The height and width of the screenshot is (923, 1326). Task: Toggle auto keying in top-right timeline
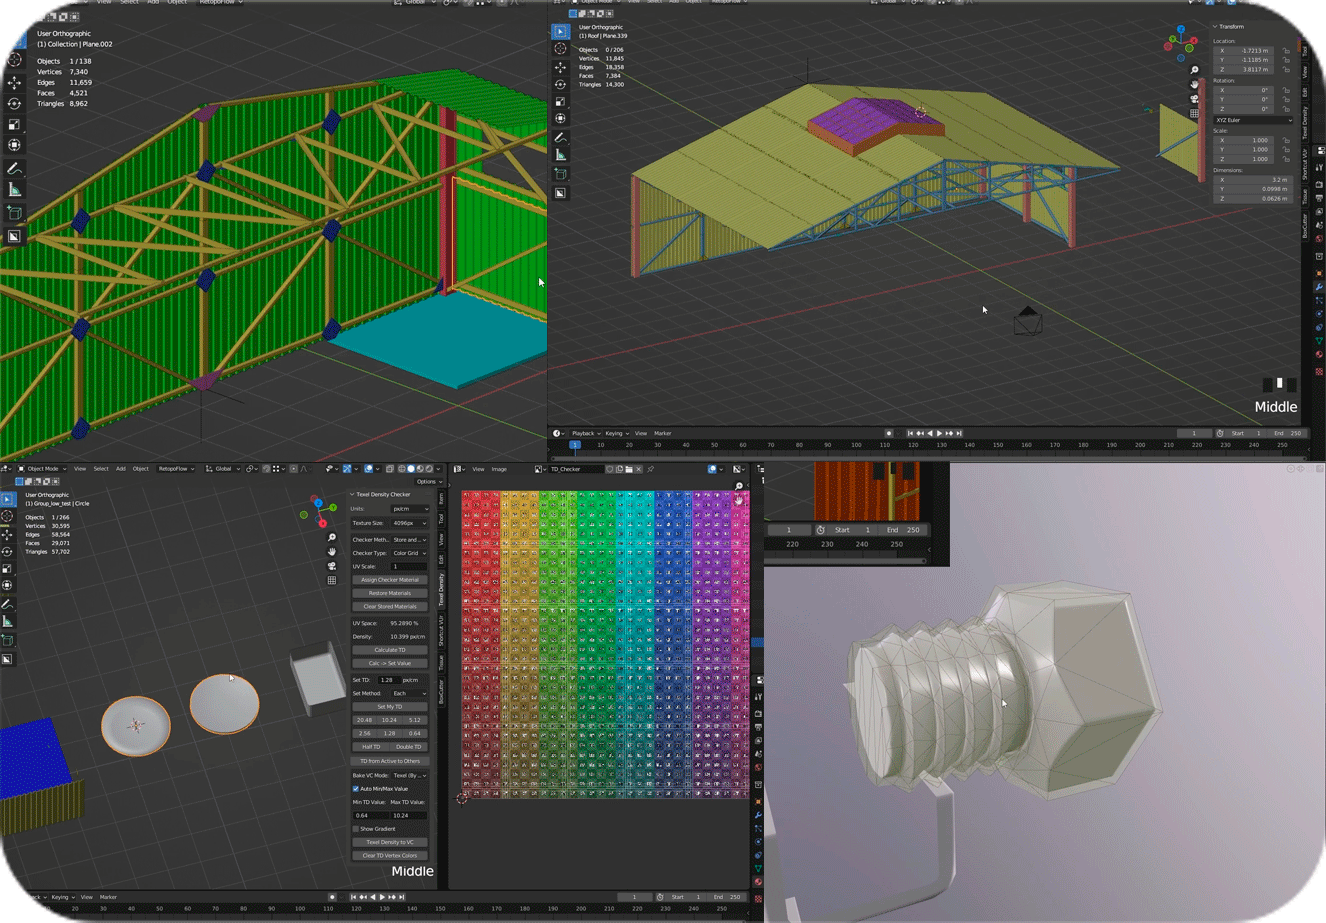[889, 433]
